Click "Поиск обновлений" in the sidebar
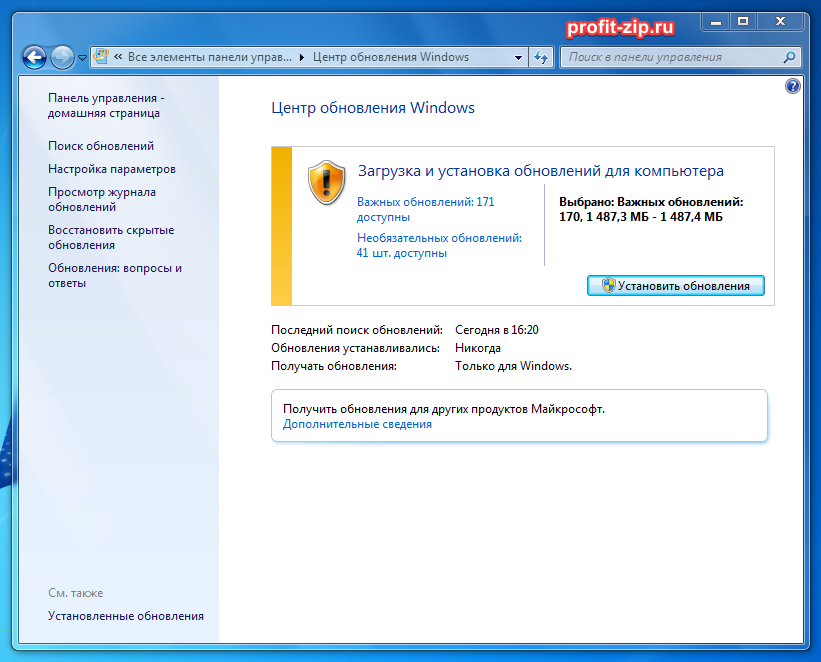Image resolution: width=821 pixels, height=662 pixels. pos(101,146)
